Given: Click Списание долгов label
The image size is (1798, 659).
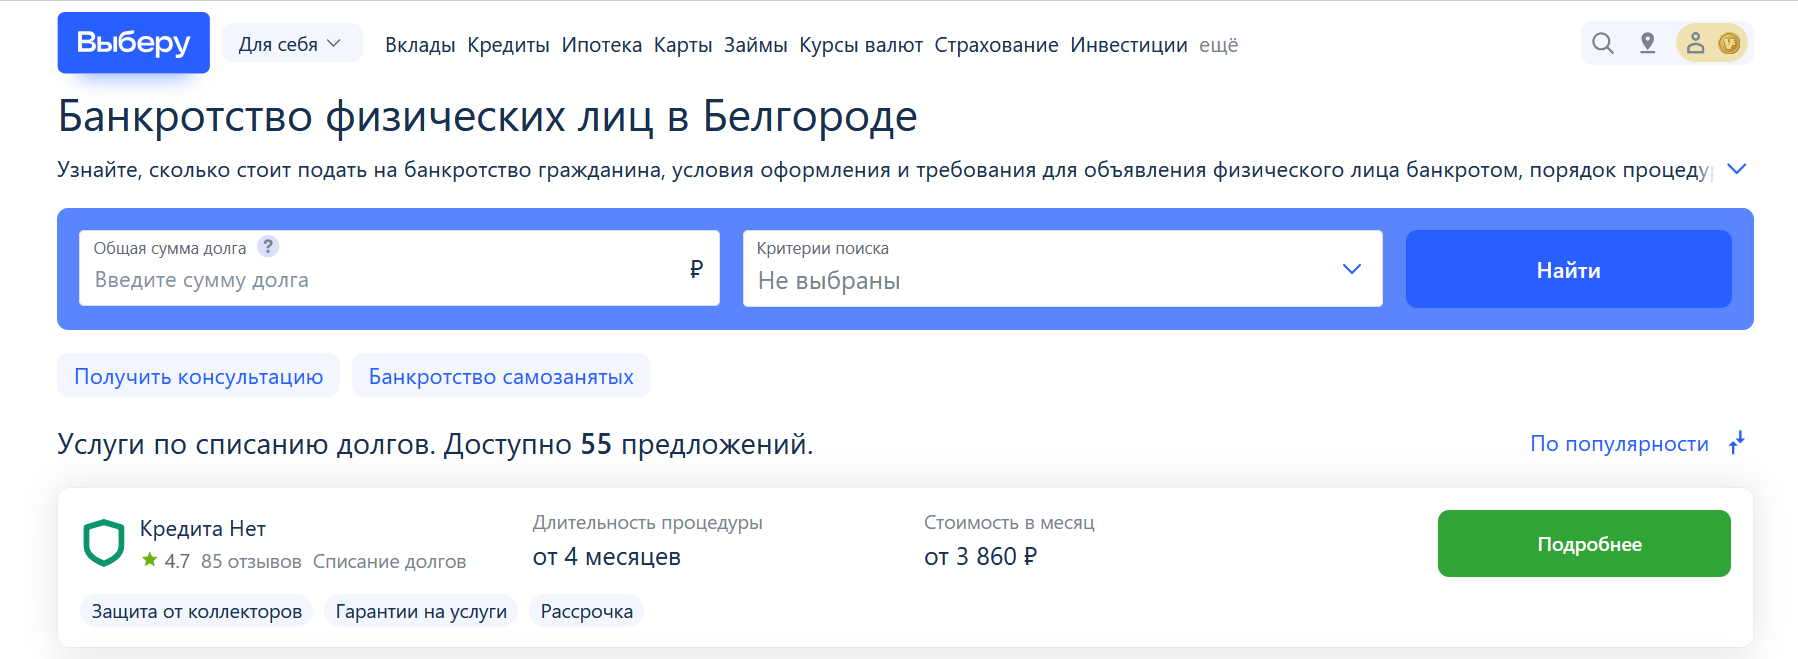Looking at the screenshot, I should pyautogui.click(x=390, y=561).
